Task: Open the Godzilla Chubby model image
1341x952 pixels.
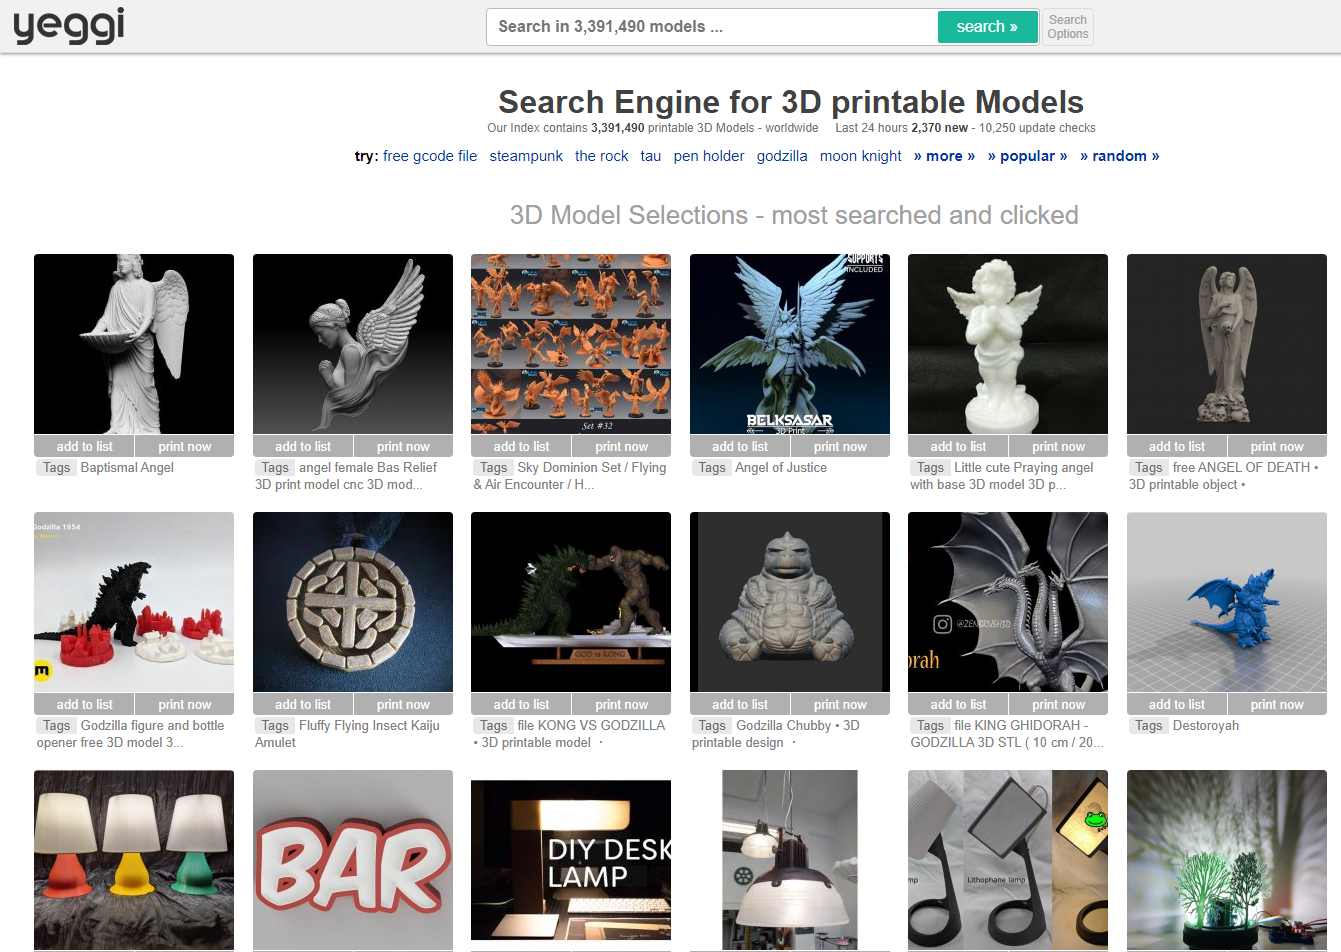Action: point(789,601)
